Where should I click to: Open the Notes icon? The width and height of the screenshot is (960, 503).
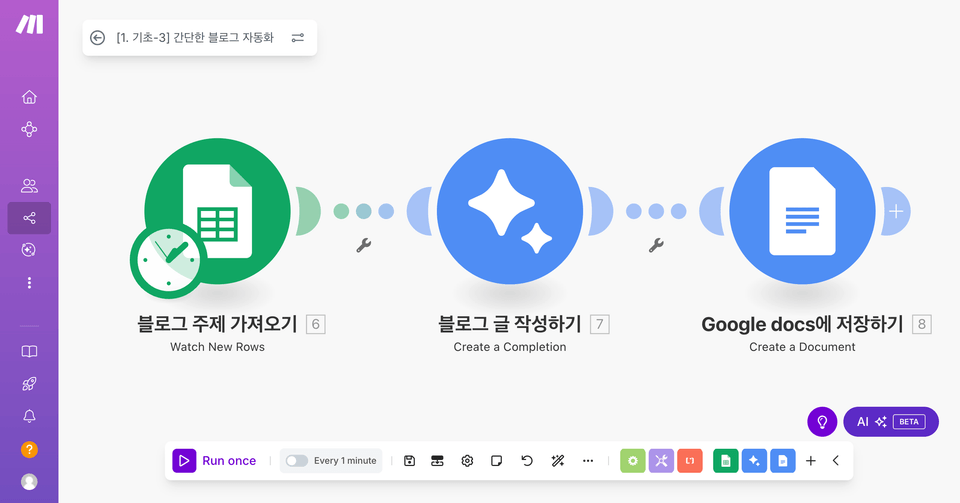point(497,461)
